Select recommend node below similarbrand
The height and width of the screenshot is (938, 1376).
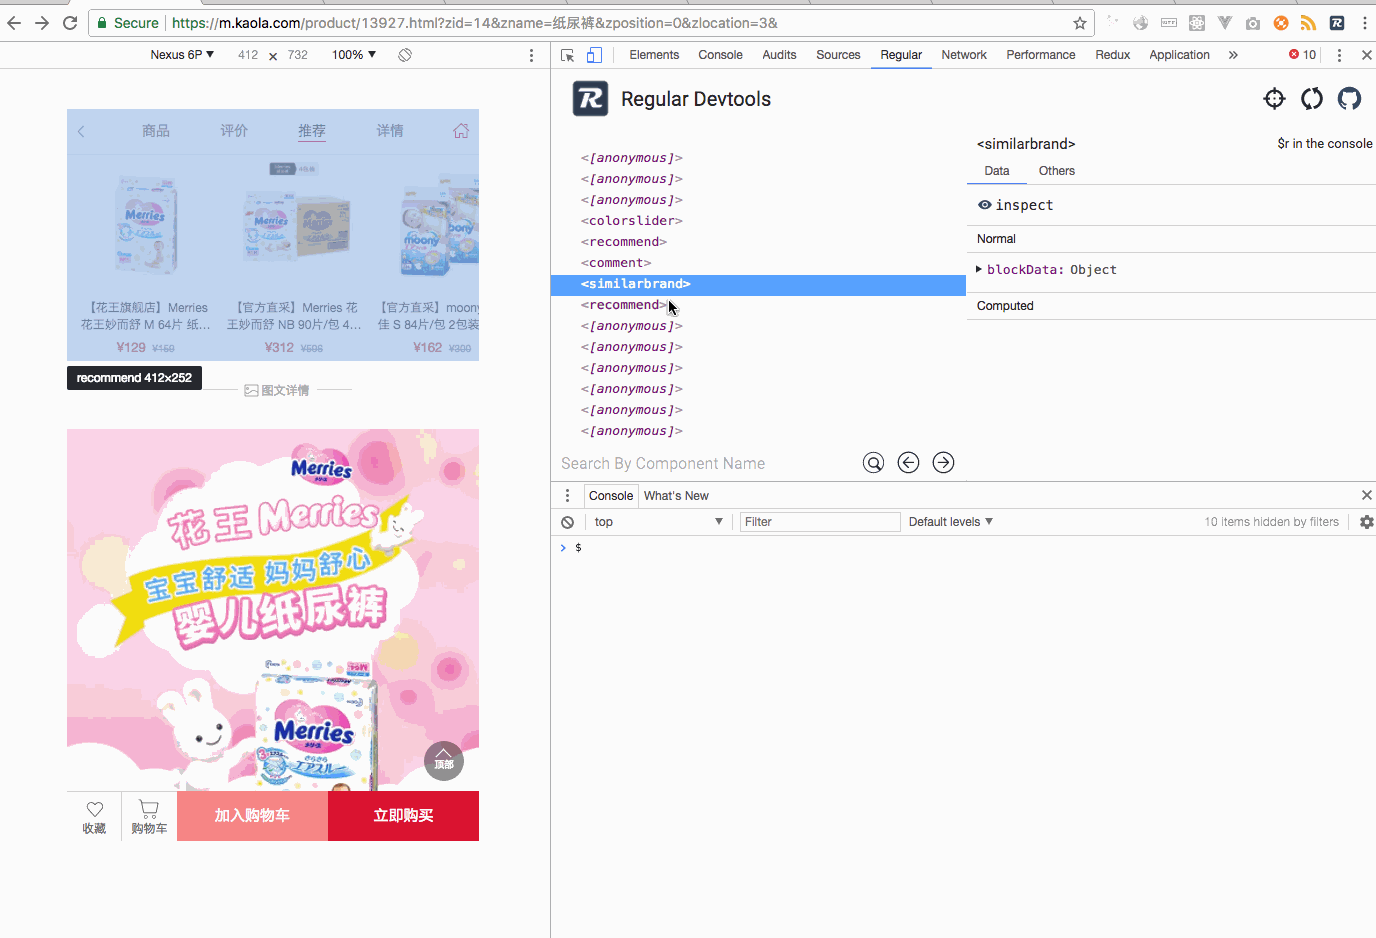point(624,305)
